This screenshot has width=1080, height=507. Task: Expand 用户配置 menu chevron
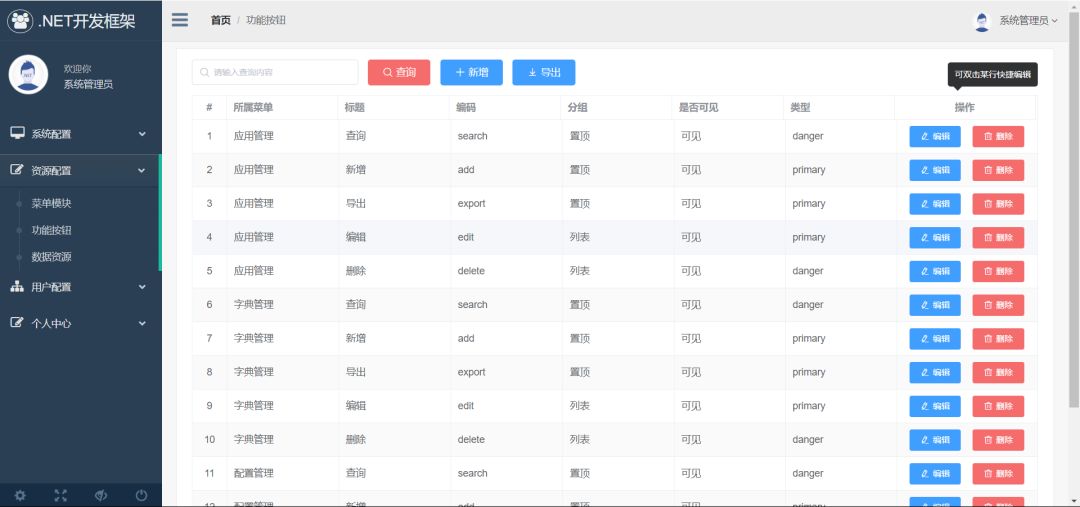[142, 287]
